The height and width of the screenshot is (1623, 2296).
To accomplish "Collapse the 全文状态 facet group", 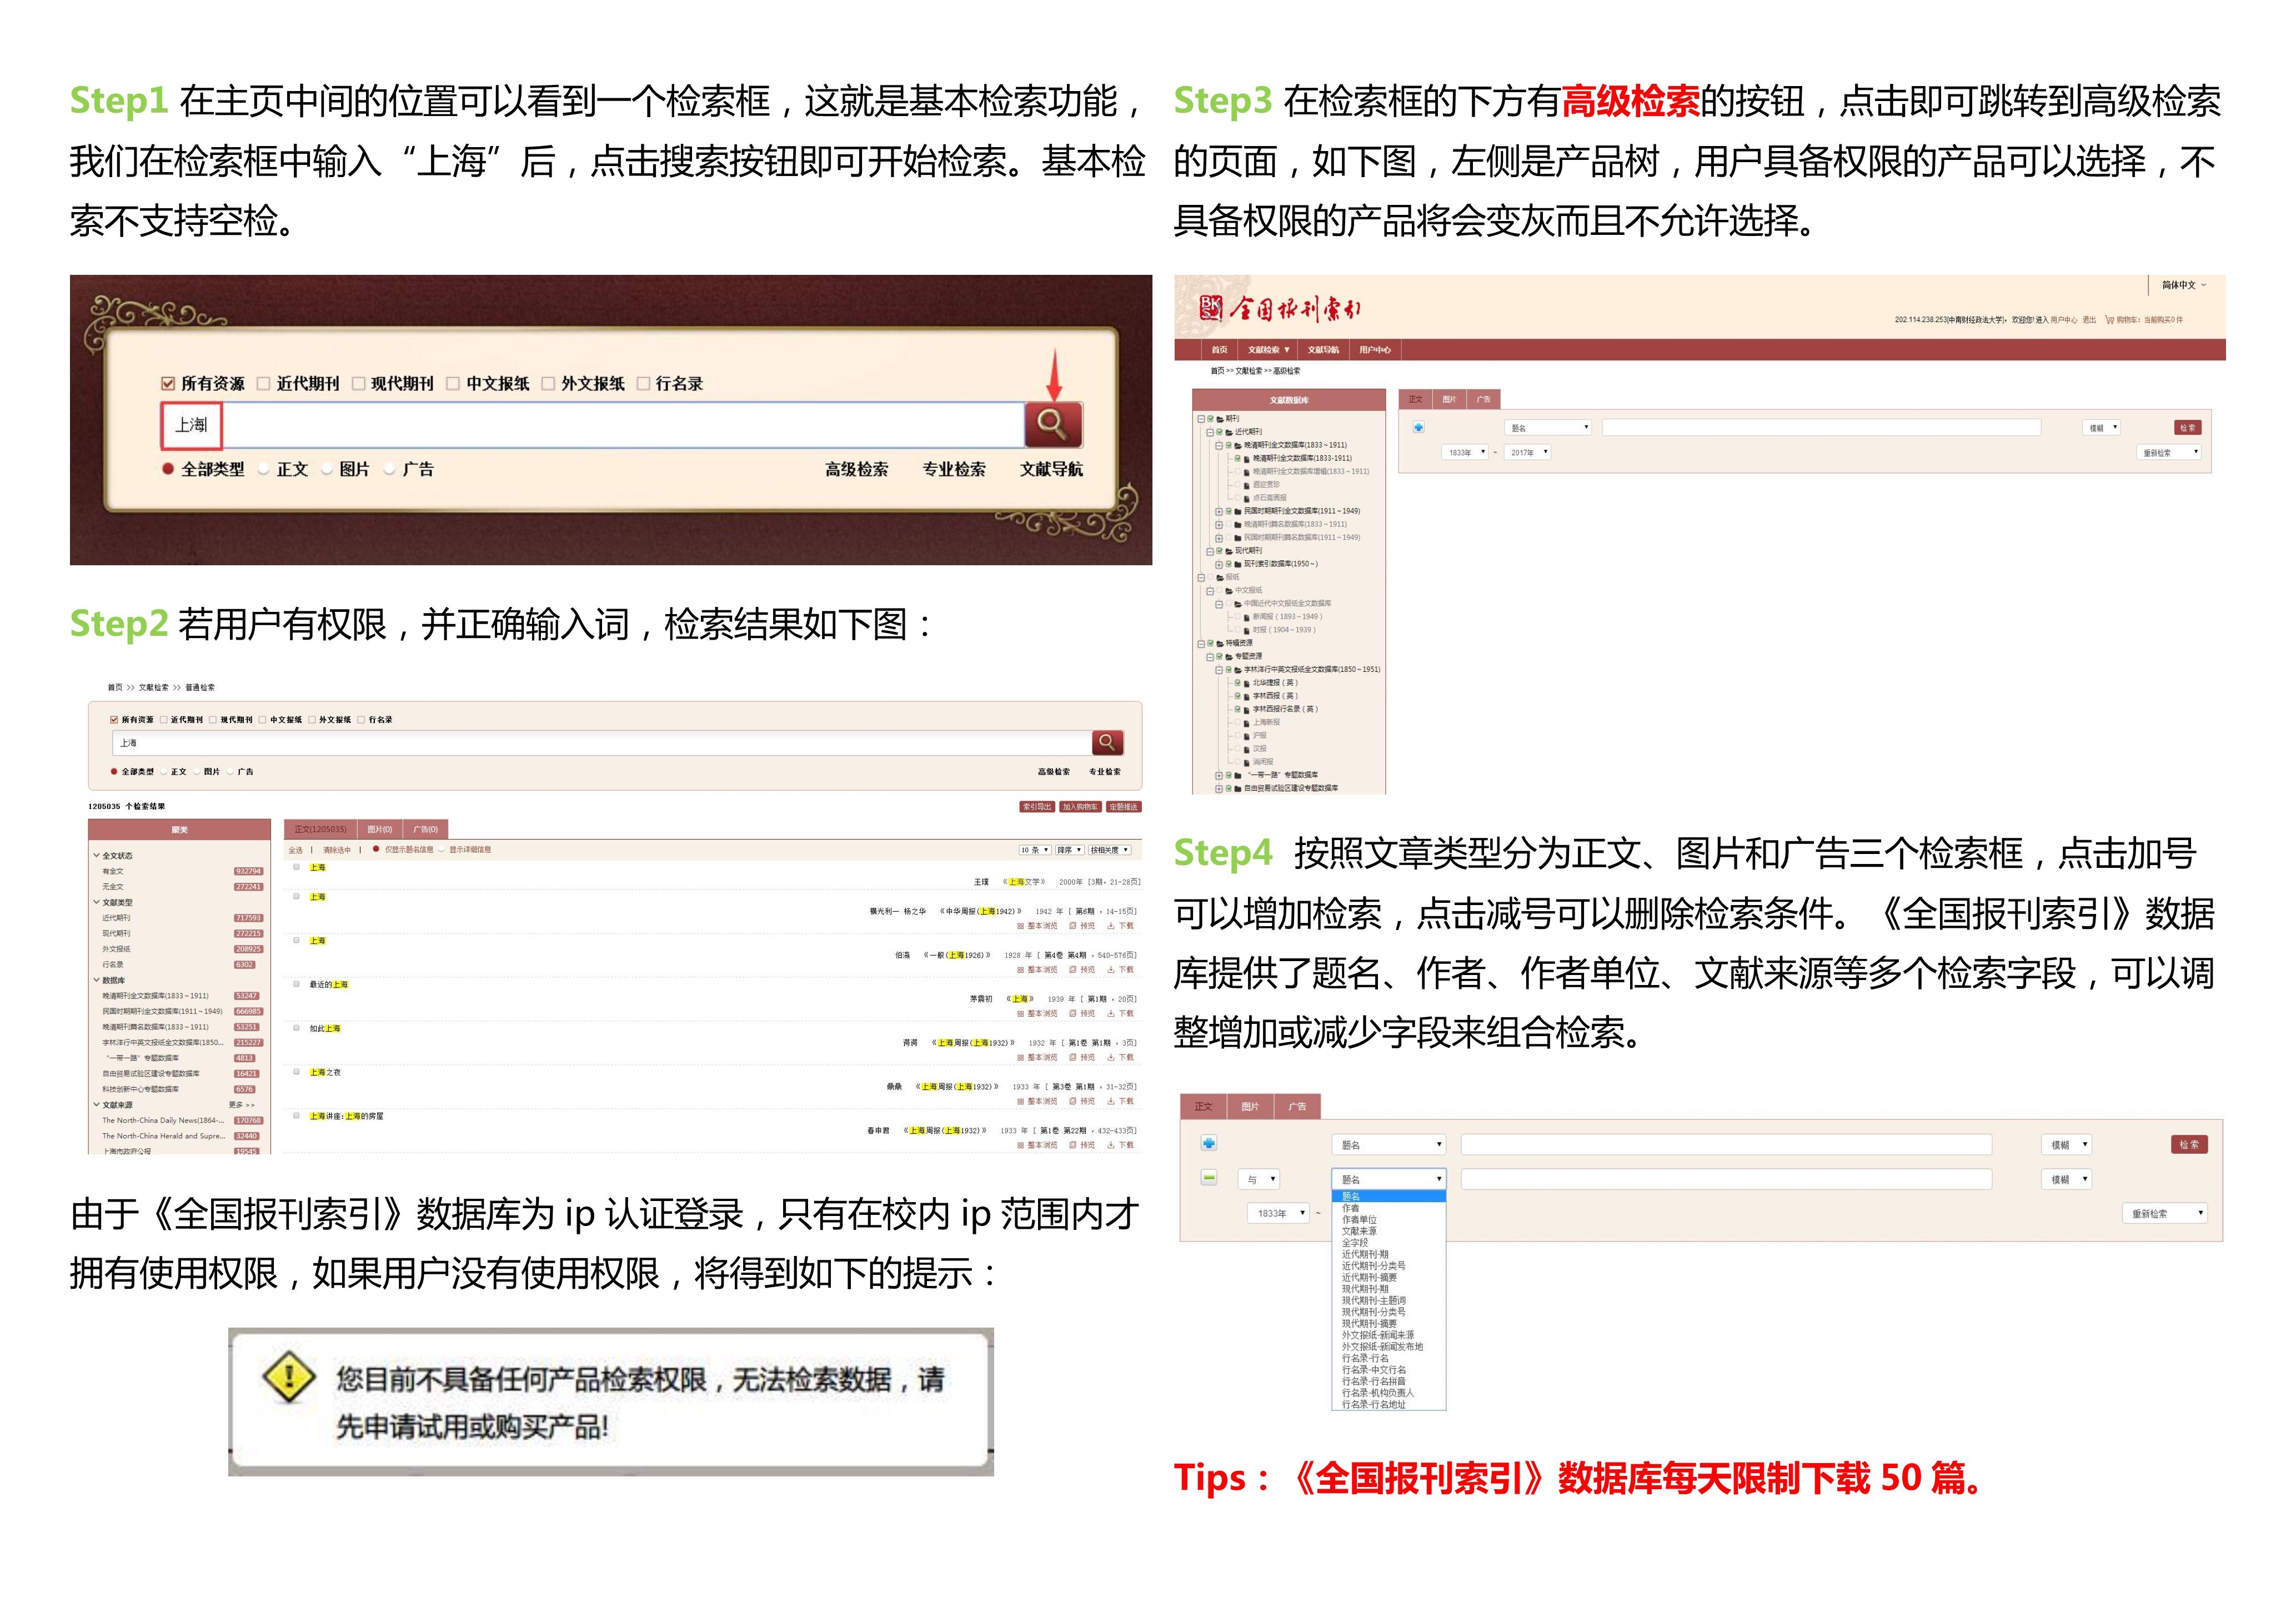I will (x=97, y=856).
